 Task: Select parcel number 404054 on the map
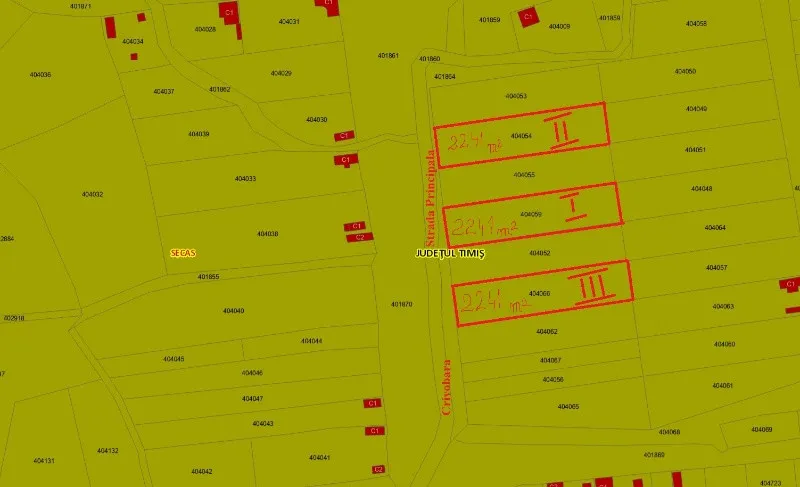(x=521, y=136)
